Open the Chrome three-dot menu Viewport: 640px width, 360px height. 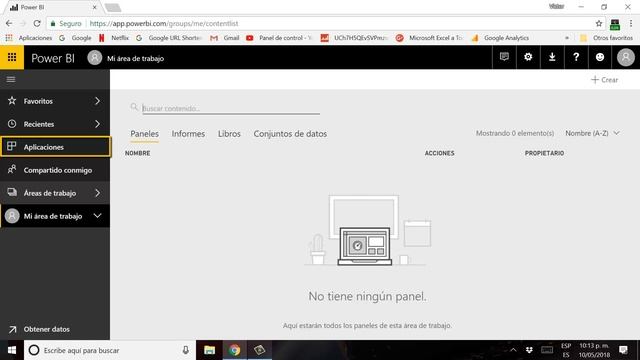pyautogui.click(x=631, y=24)
